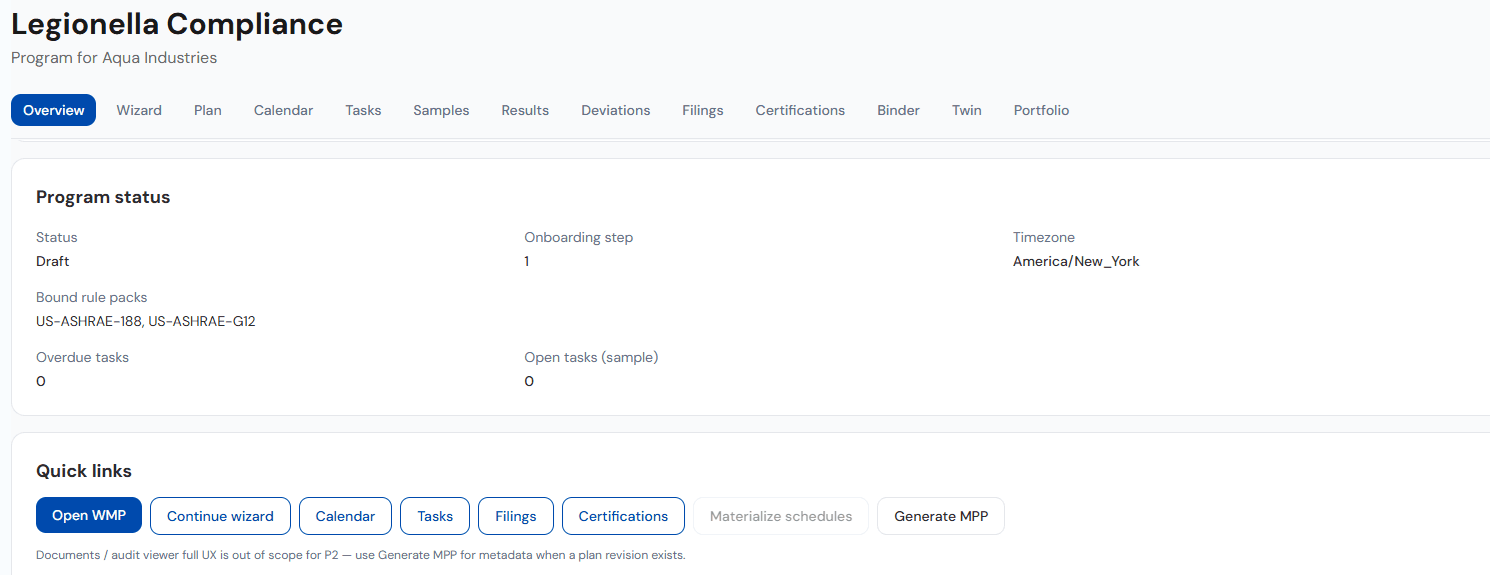1490x575 pixels.
Task: Open the Certifications tab
Action: coord(800,110)
